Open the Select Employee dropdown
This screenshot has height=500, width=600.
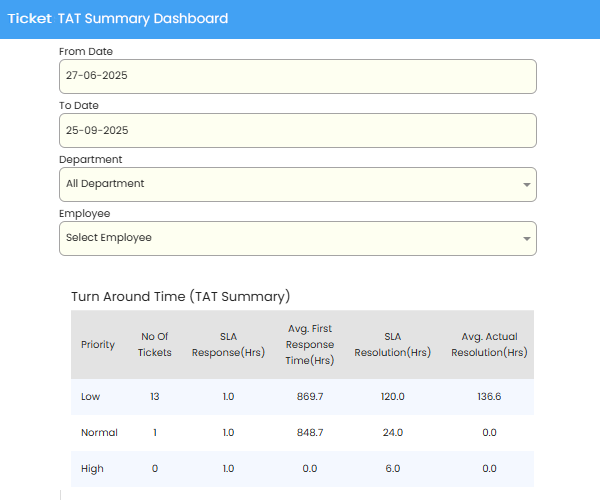(x=298, y=238)
